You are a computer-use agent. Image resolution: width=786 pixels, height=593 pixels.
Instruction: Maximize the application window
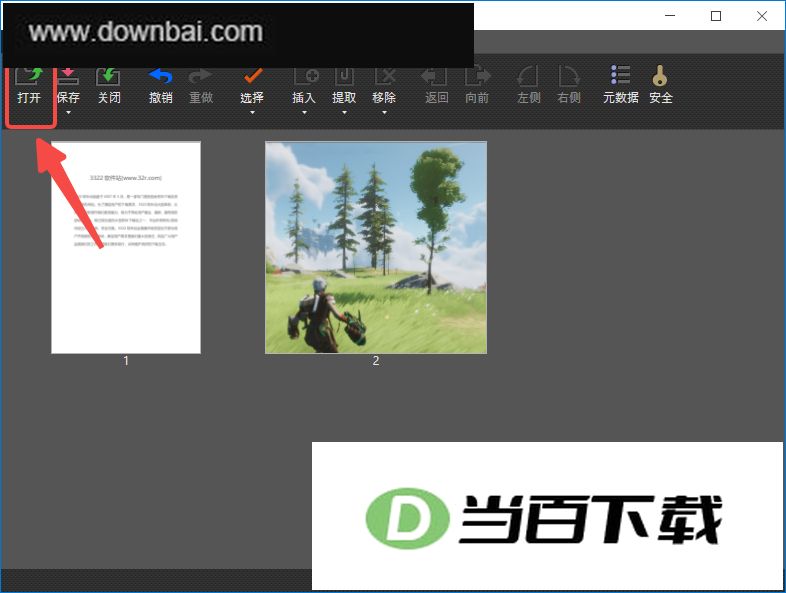(x=716, y=16)
